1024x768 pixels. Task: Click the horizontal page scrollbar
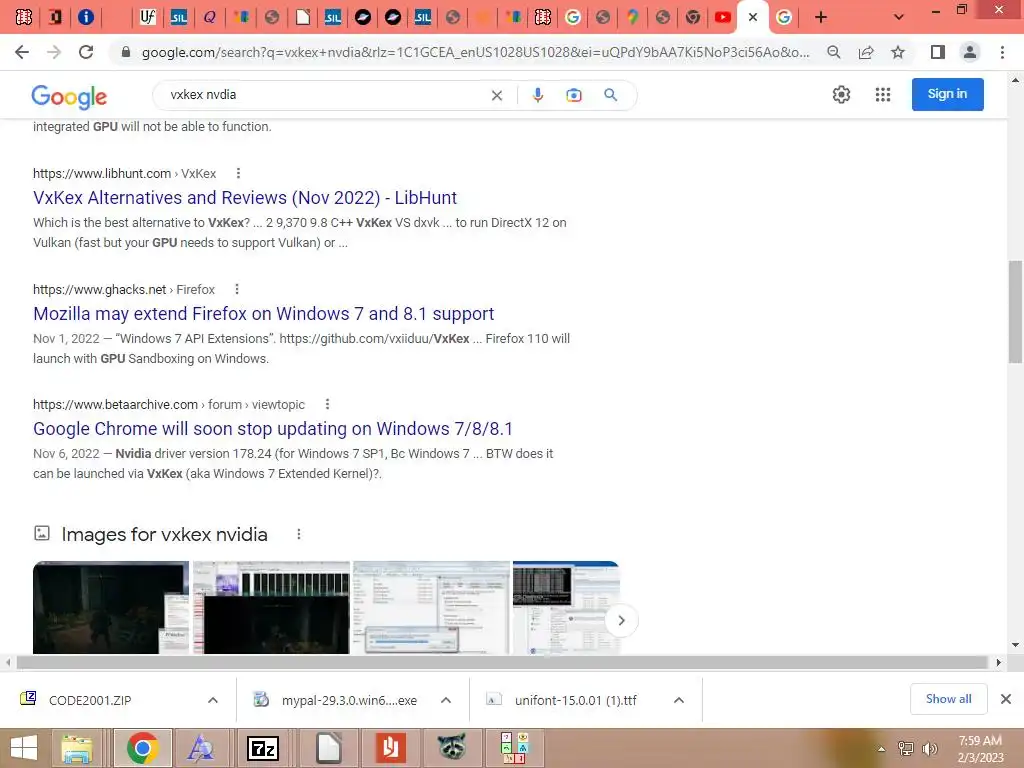pos(502,662)
